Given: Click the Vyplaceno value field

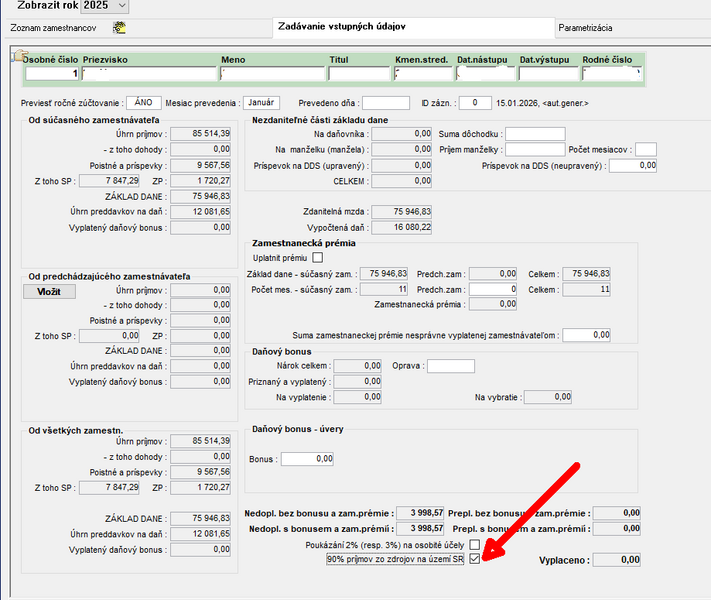Looking at the screenshot, I should click(x=617, y=560).
